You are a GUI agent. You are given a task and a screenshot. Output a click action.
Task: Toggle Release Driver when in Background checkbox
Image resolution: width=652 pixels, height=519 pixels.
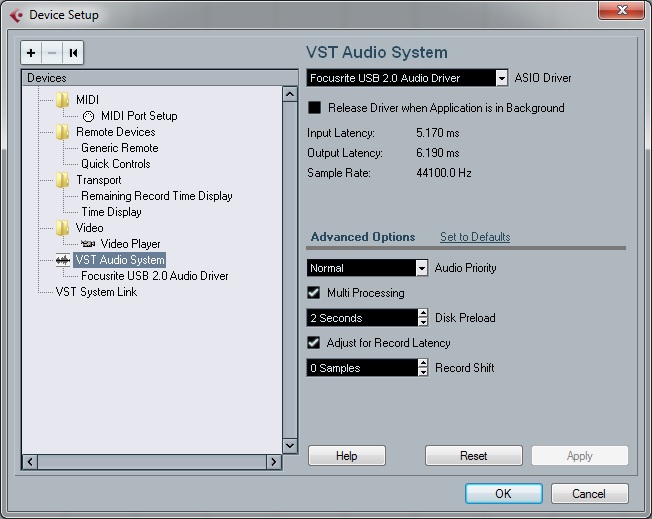click(314, 108)
